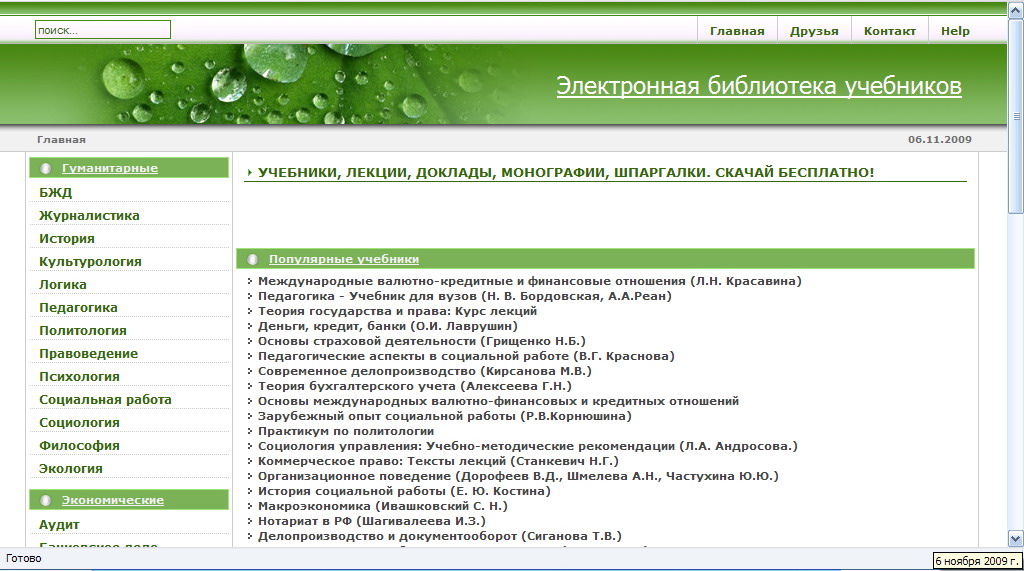Viewport: 1024px width, 571px height.
Task: Select Журналистика in the sidebar
Action: (x=89, y=216)
